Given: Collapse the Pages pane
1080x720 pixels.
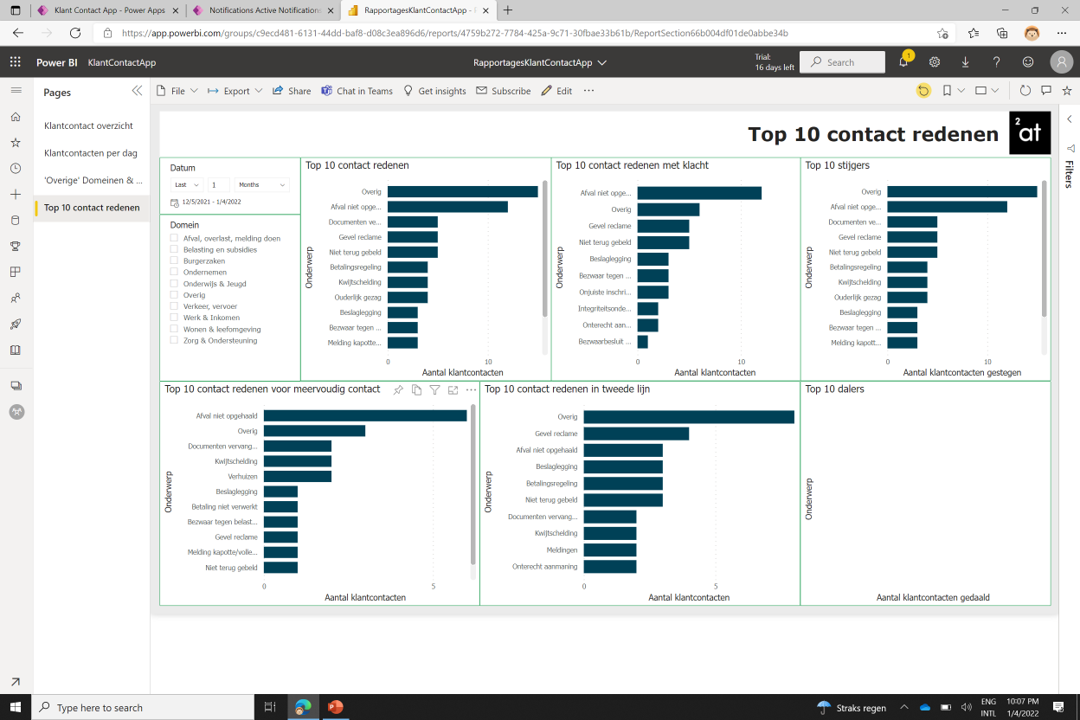Looking at the screenshot, I should pyautogui.click(x=137, y=91).
